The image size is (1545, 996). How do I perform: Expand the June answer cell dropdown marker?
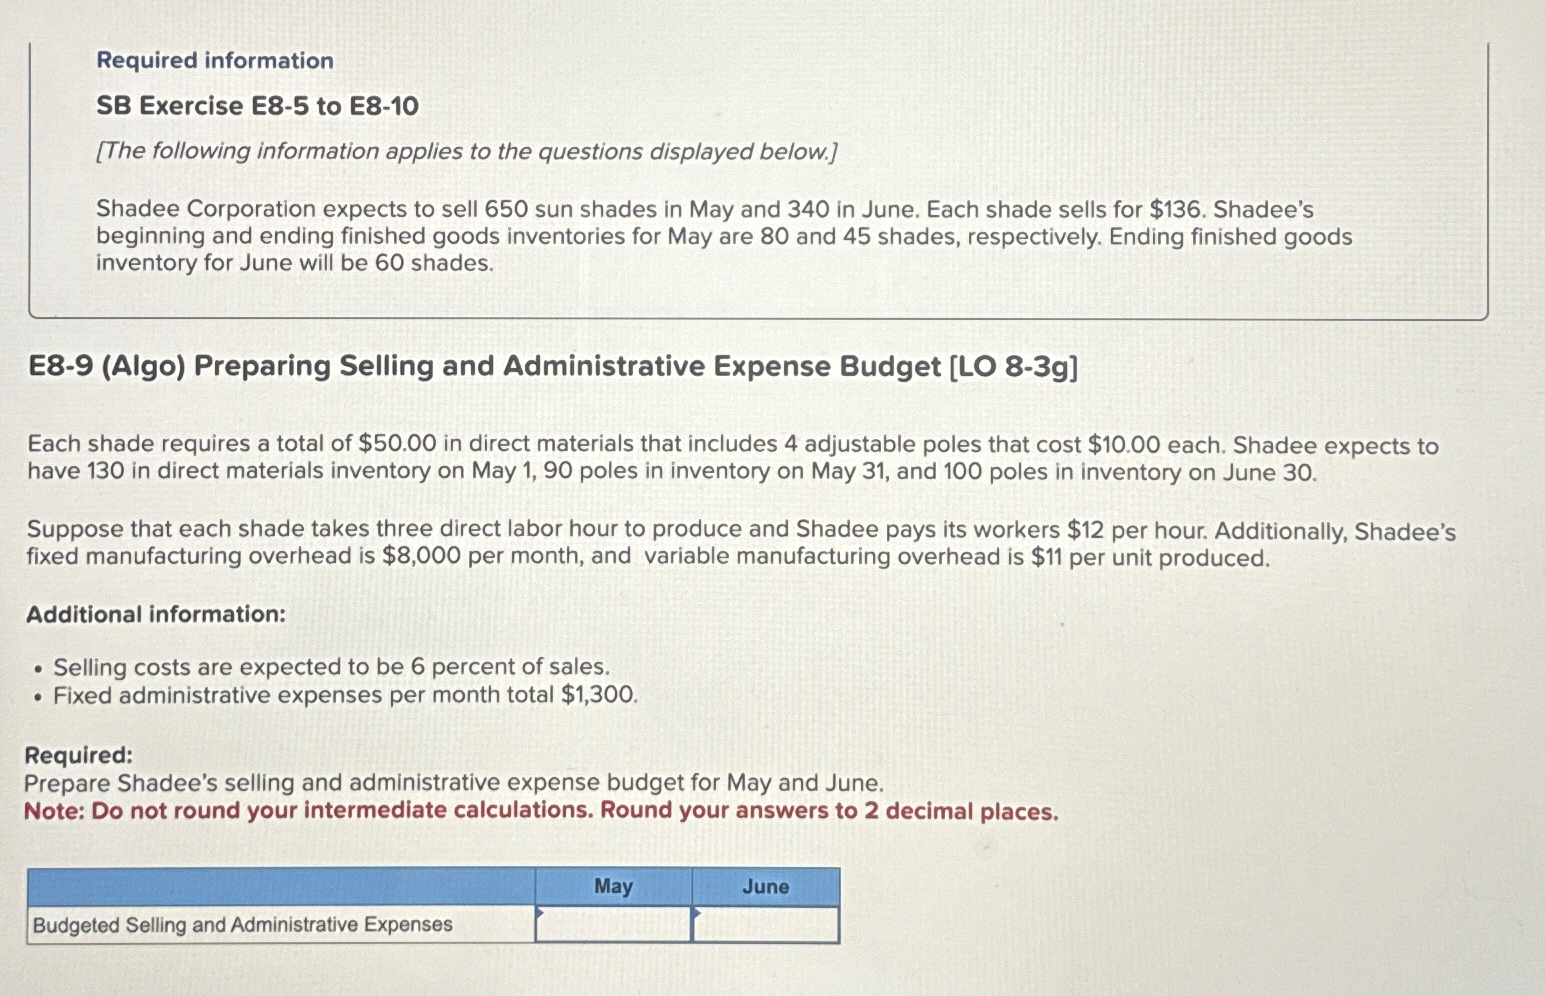pos(697,913)
